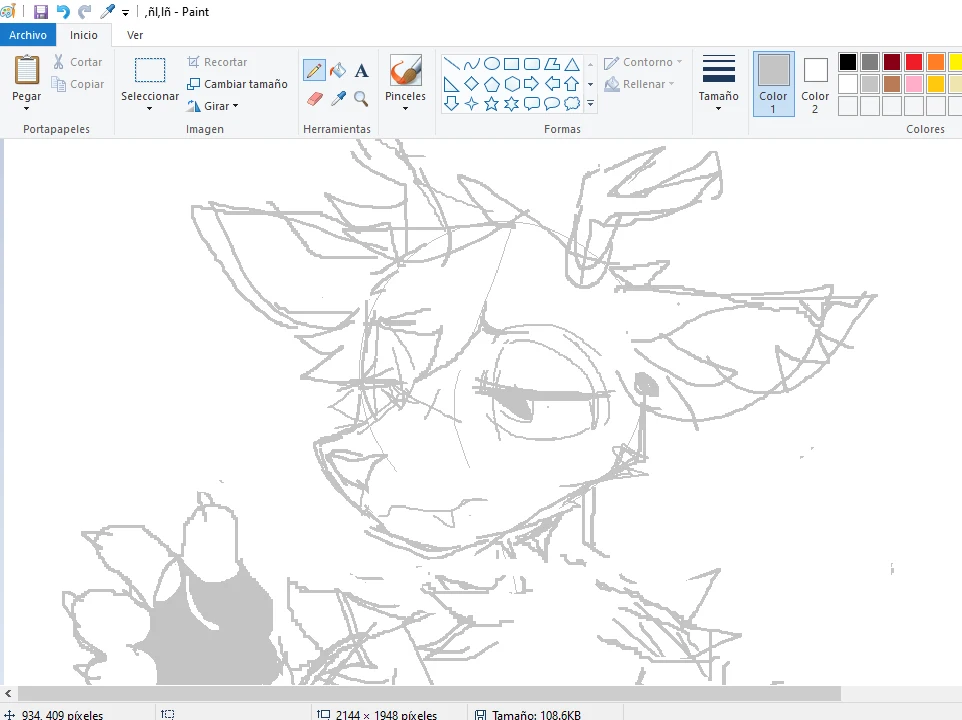Click the scroll left arrow
Image resolution: width=962 pixels, height=720 pixels.
pos(8,694)
